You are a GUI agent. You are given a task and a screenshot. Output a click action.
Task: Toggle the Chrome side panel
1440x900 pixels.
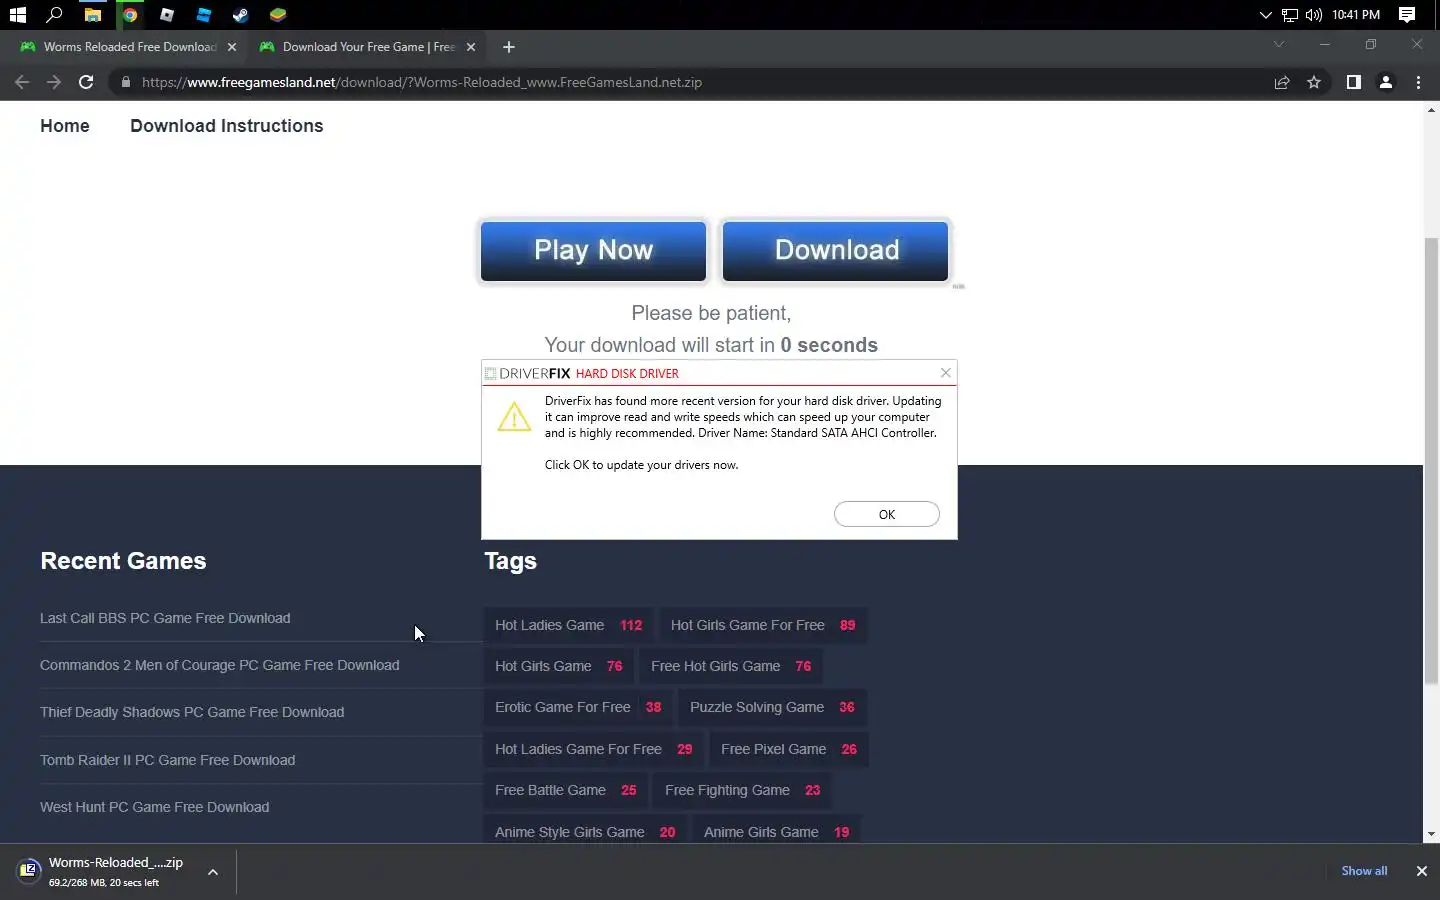pyautogui.click(x=1353, y=82)
